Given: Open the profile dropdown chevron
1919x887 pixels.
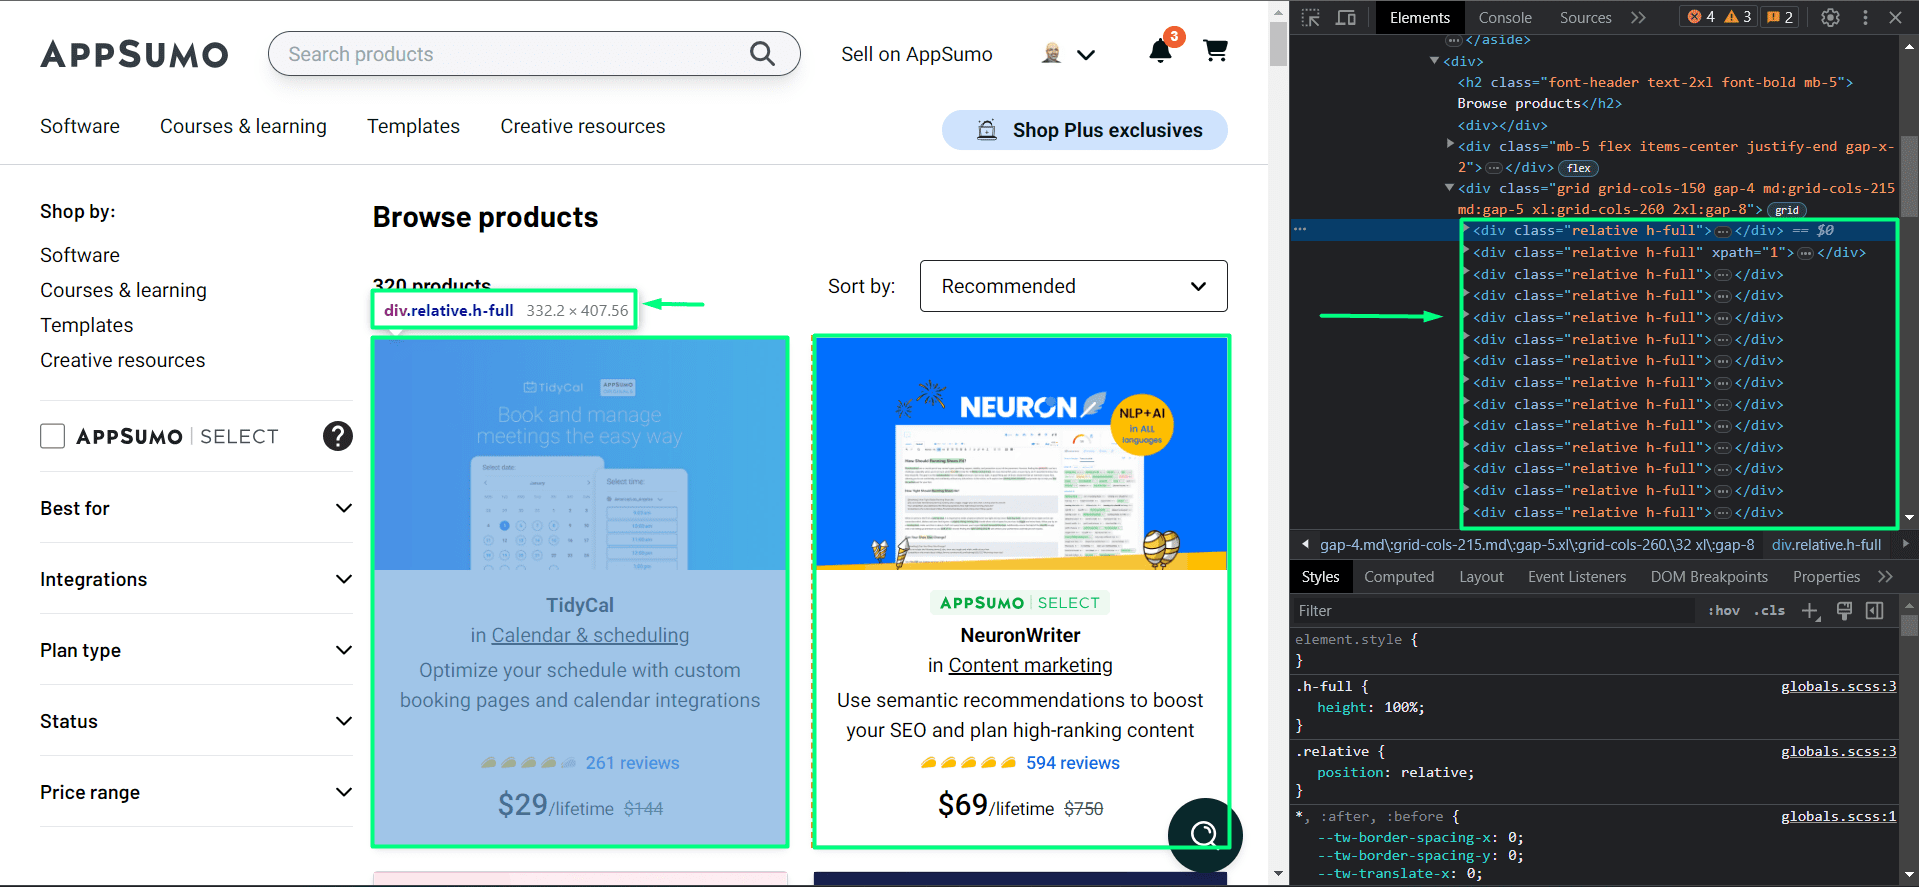Looking at the screenshot, I should pyautogui.click(x=1086, y=55).
